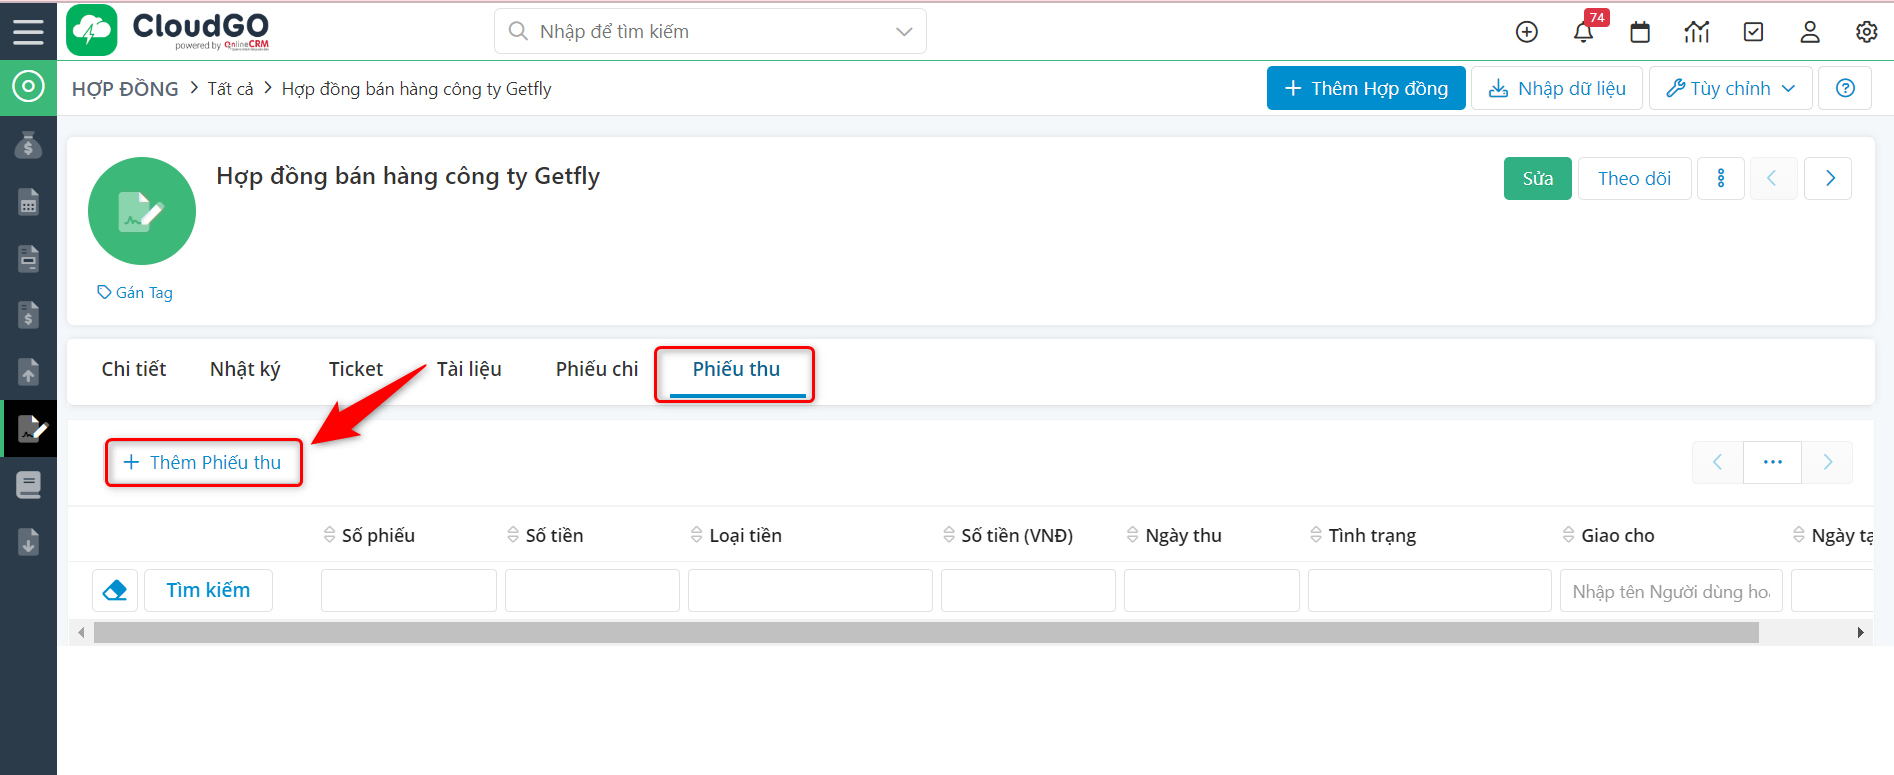Click the Thêm Phiếu thu button
Image resolution: width=1894 pixels, height=775 pixels.
[x=203, y=462]
